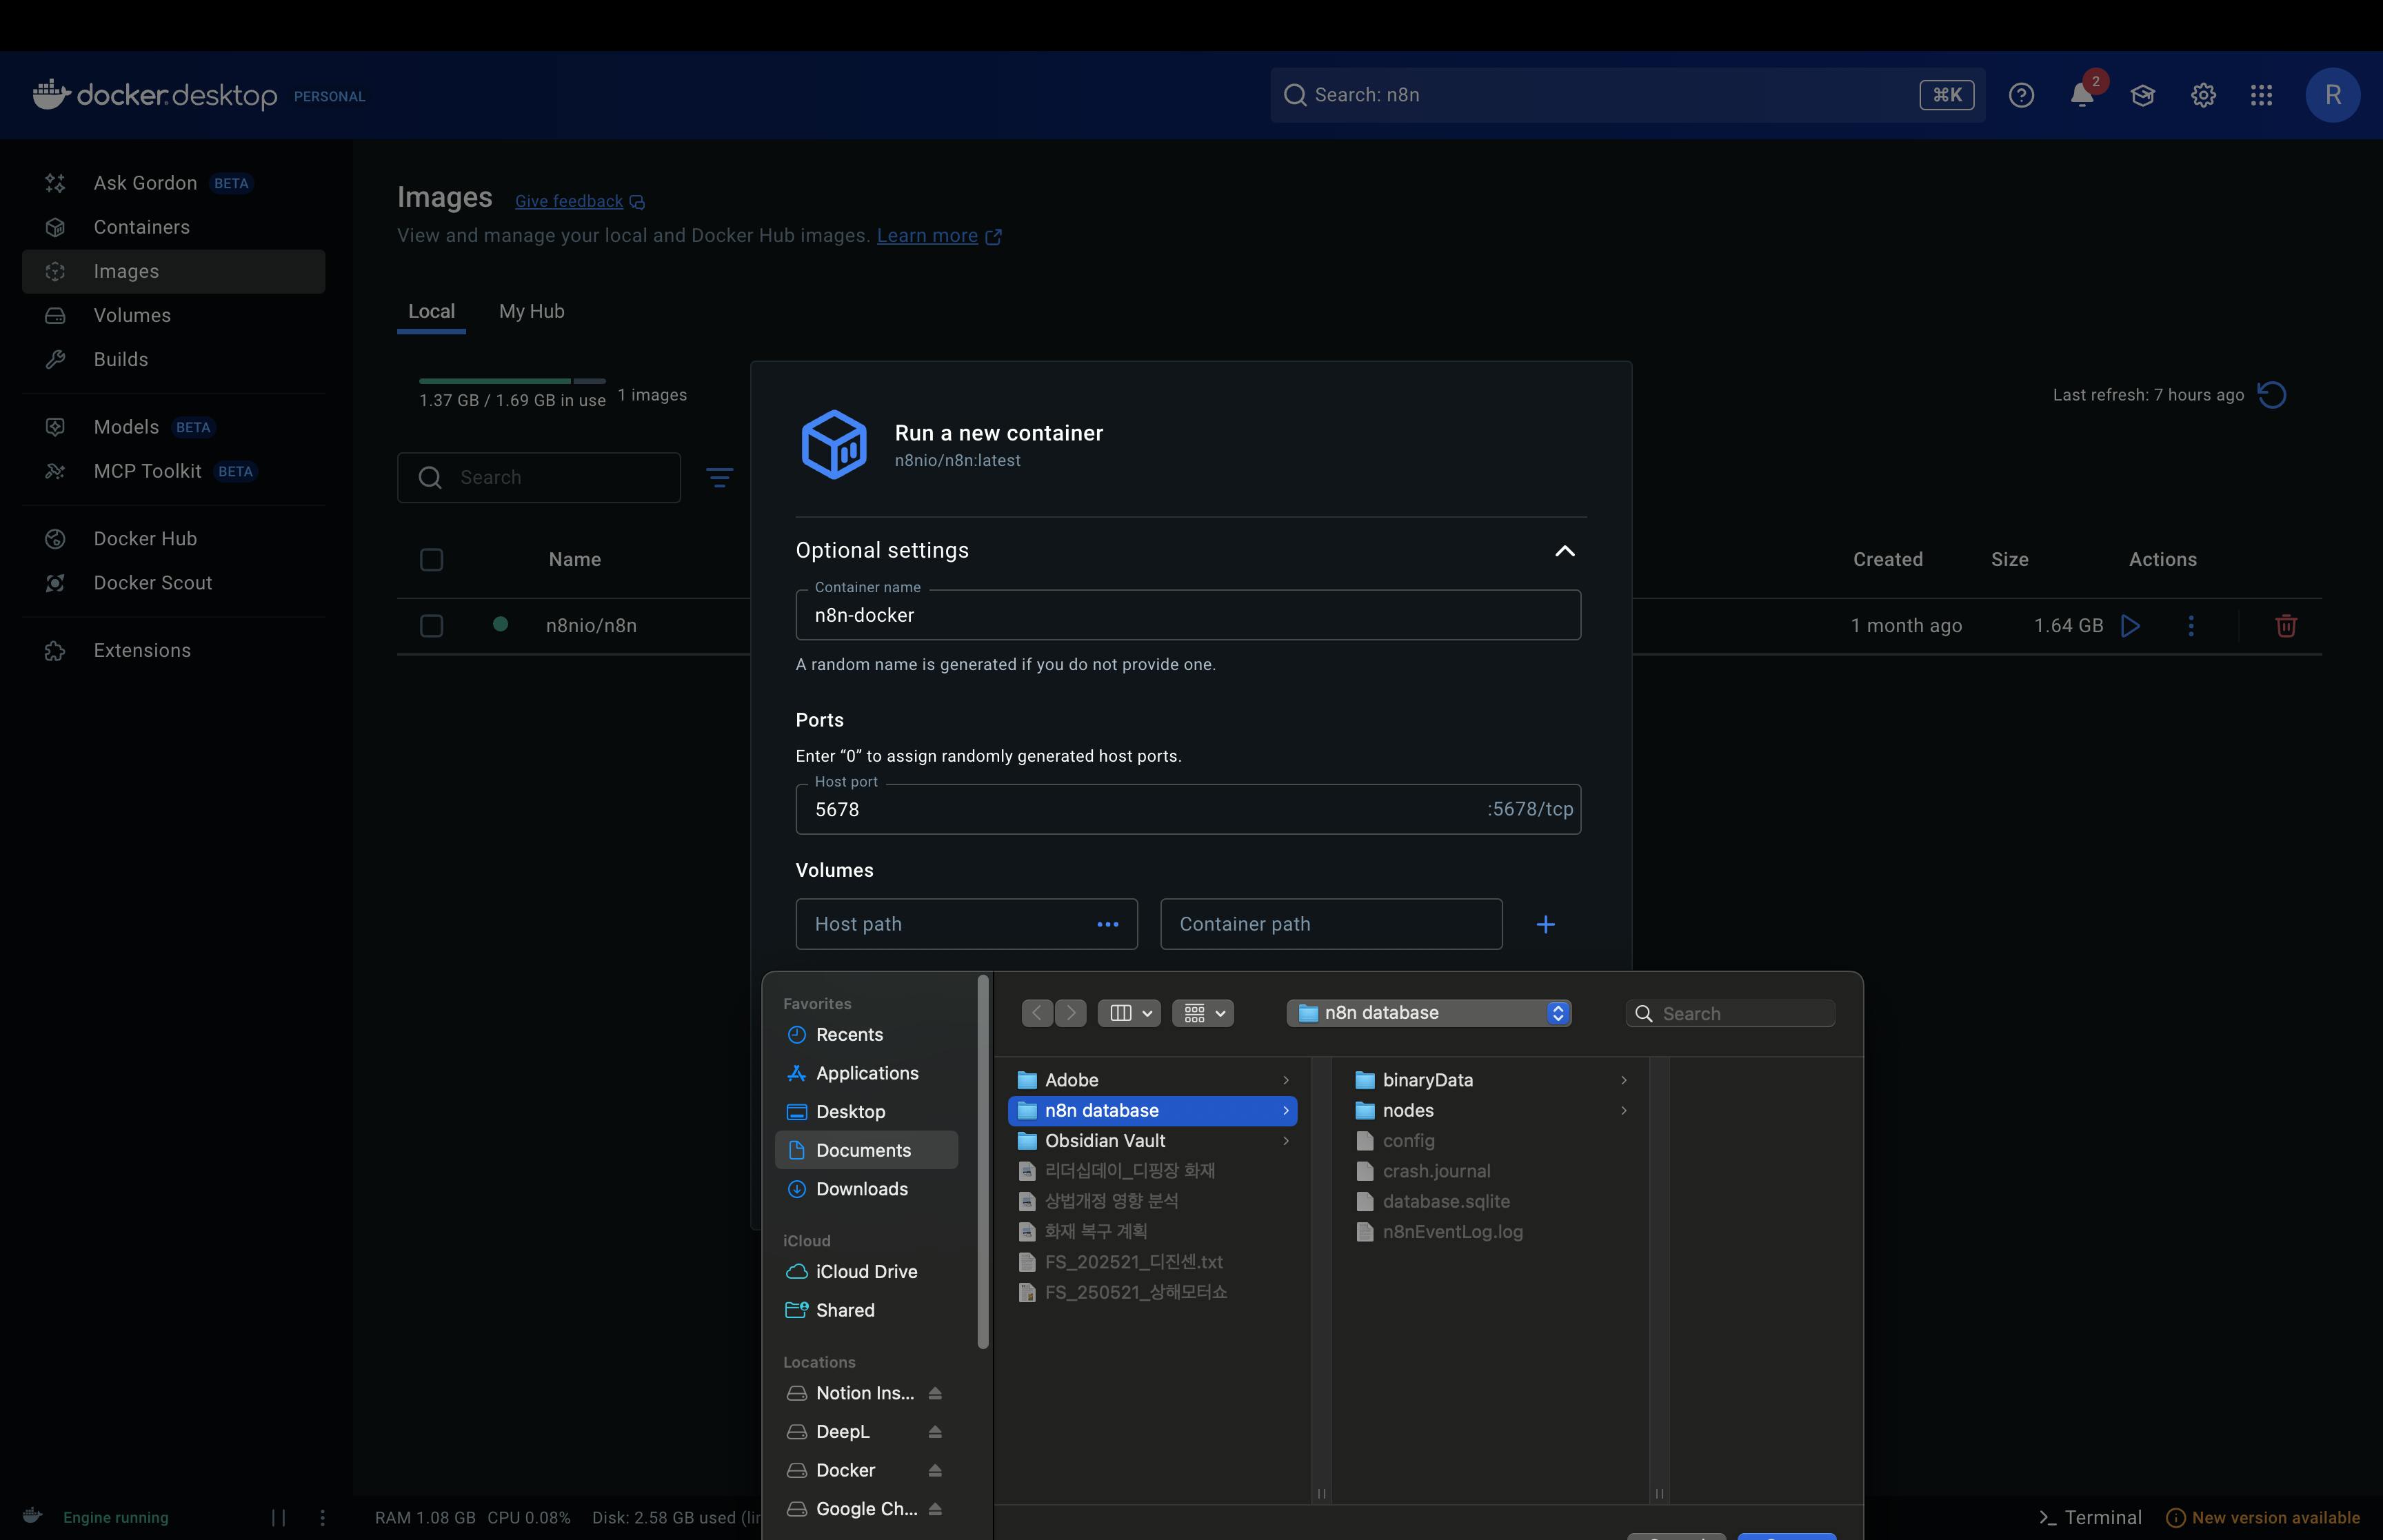Browse host path with ellipsis icon
Screen dimensions: 2383x1540
1107,925
